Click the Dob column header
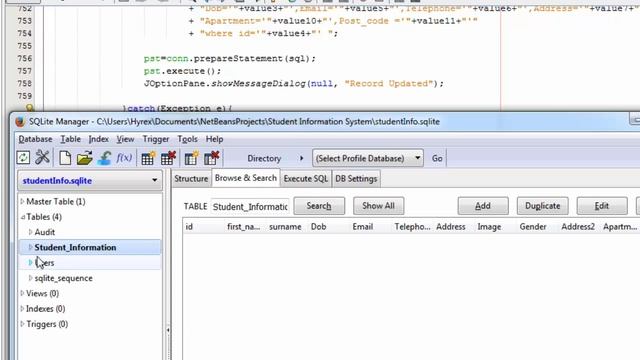Viewport: 640px width, 360px height. pos(329,227)
